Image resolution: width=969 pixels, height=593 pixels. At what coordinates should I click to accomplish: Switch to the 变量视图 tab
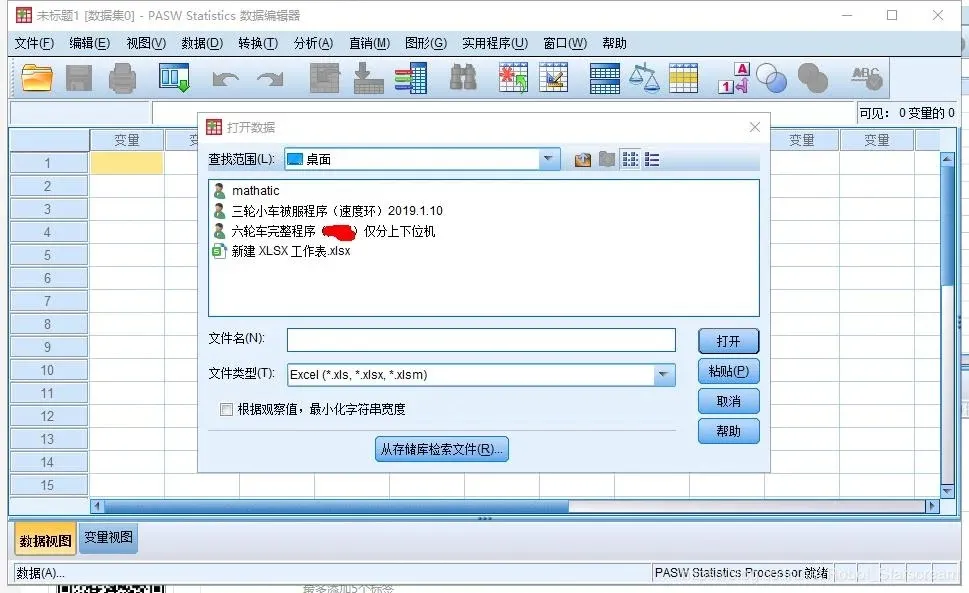(x=108, y=537)
